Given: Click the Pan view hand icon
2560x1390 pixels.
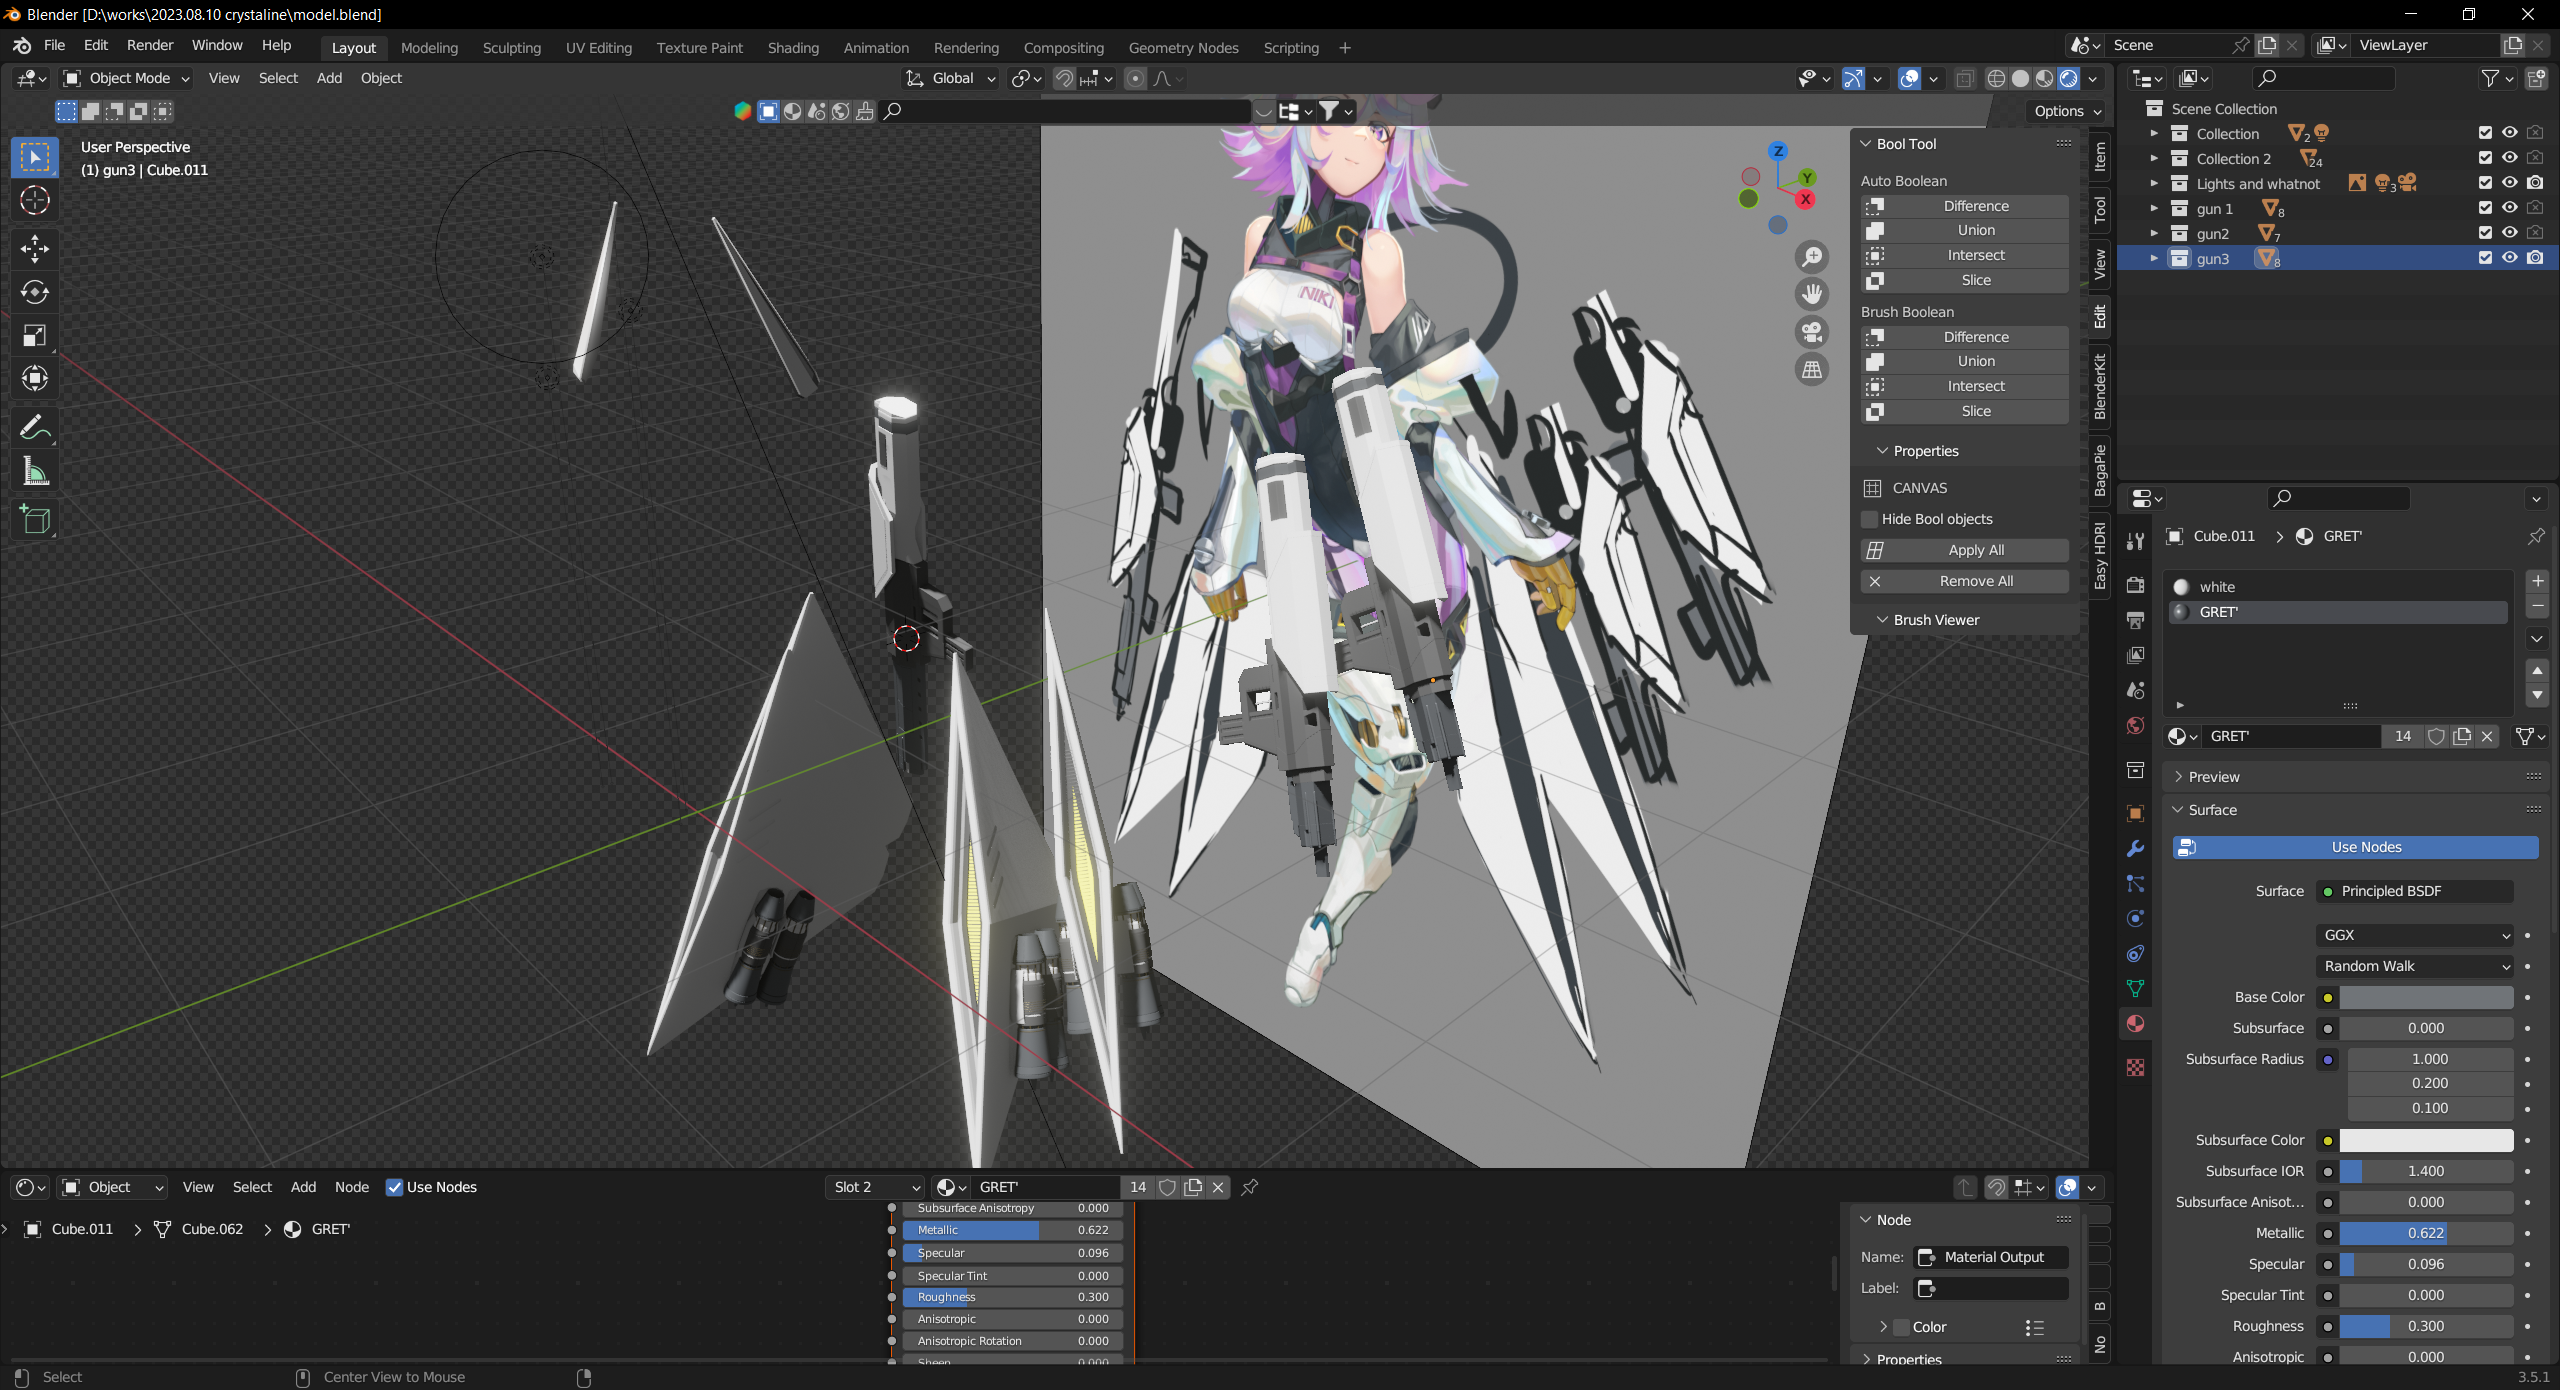Looking at the screenshot, I should (1812, 294).
